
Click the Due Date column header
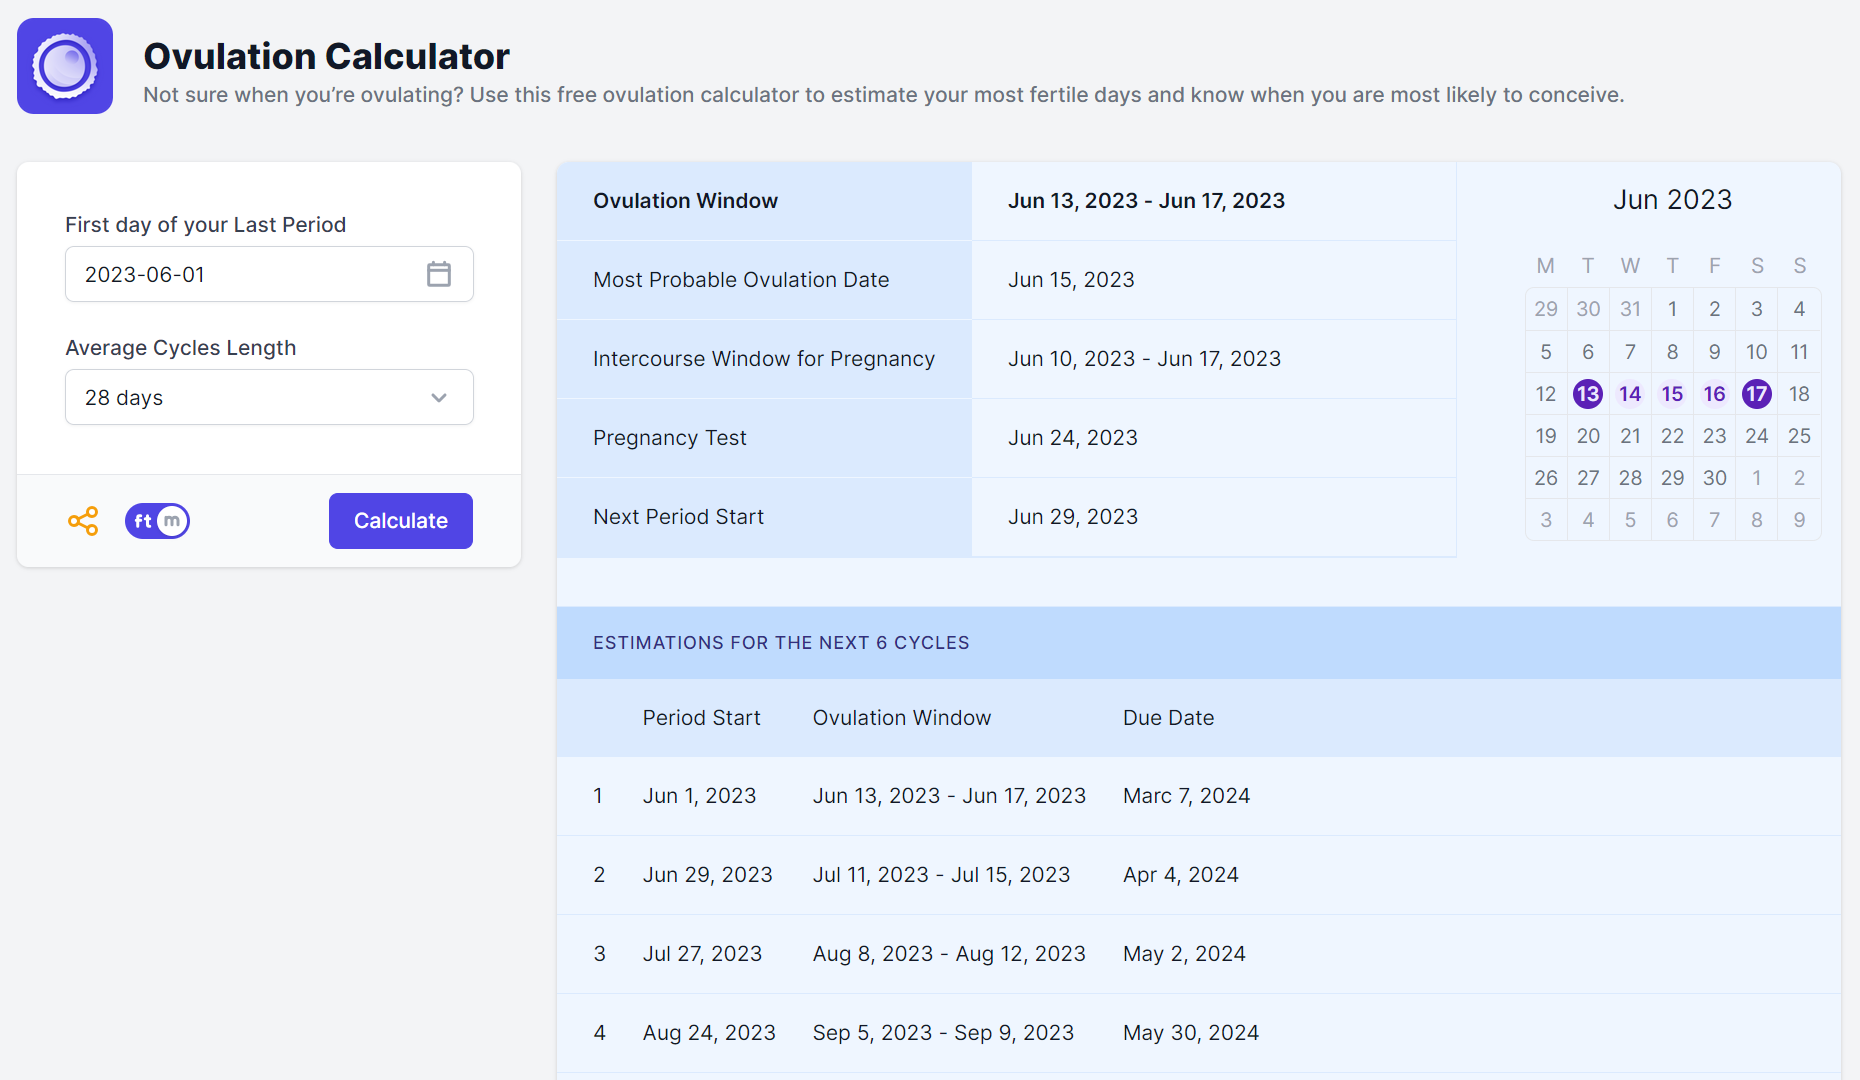pos(1168,718)
